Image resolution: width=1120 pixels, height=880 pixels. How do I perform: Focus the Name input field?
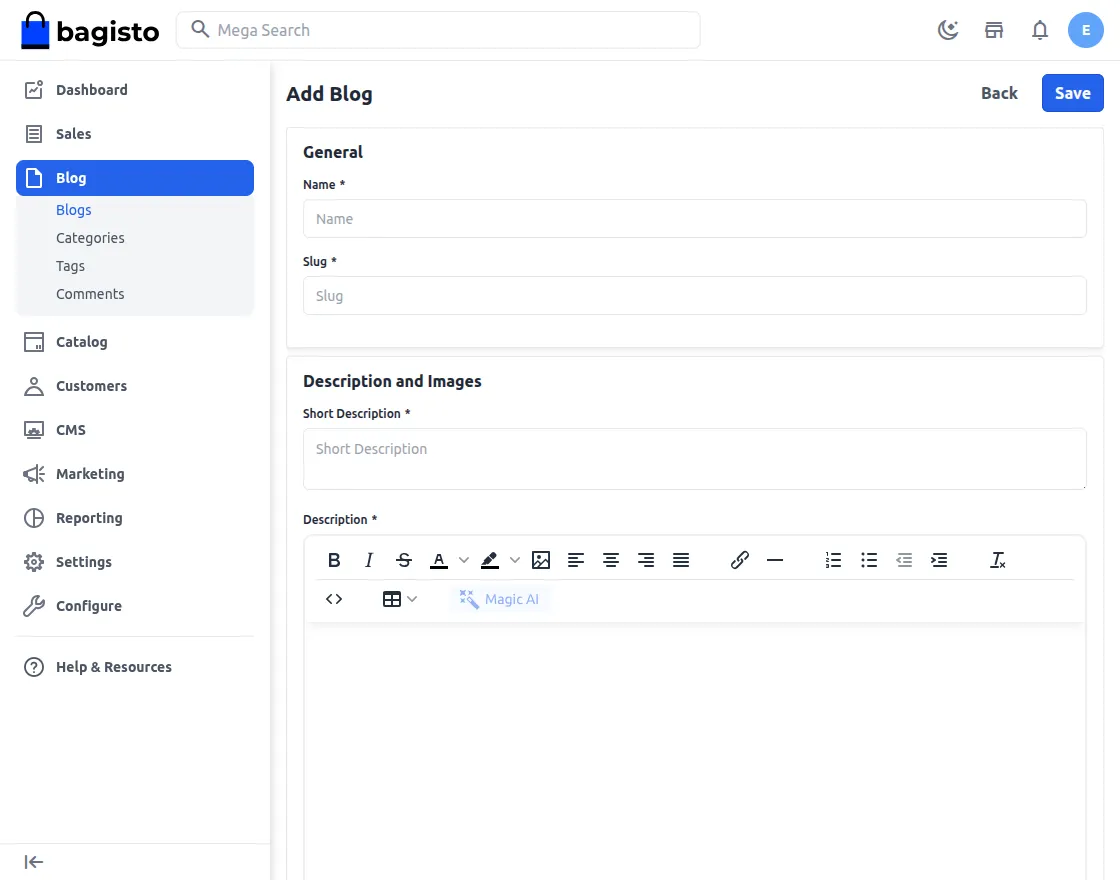pyautogui.click(x=694, y=219)
